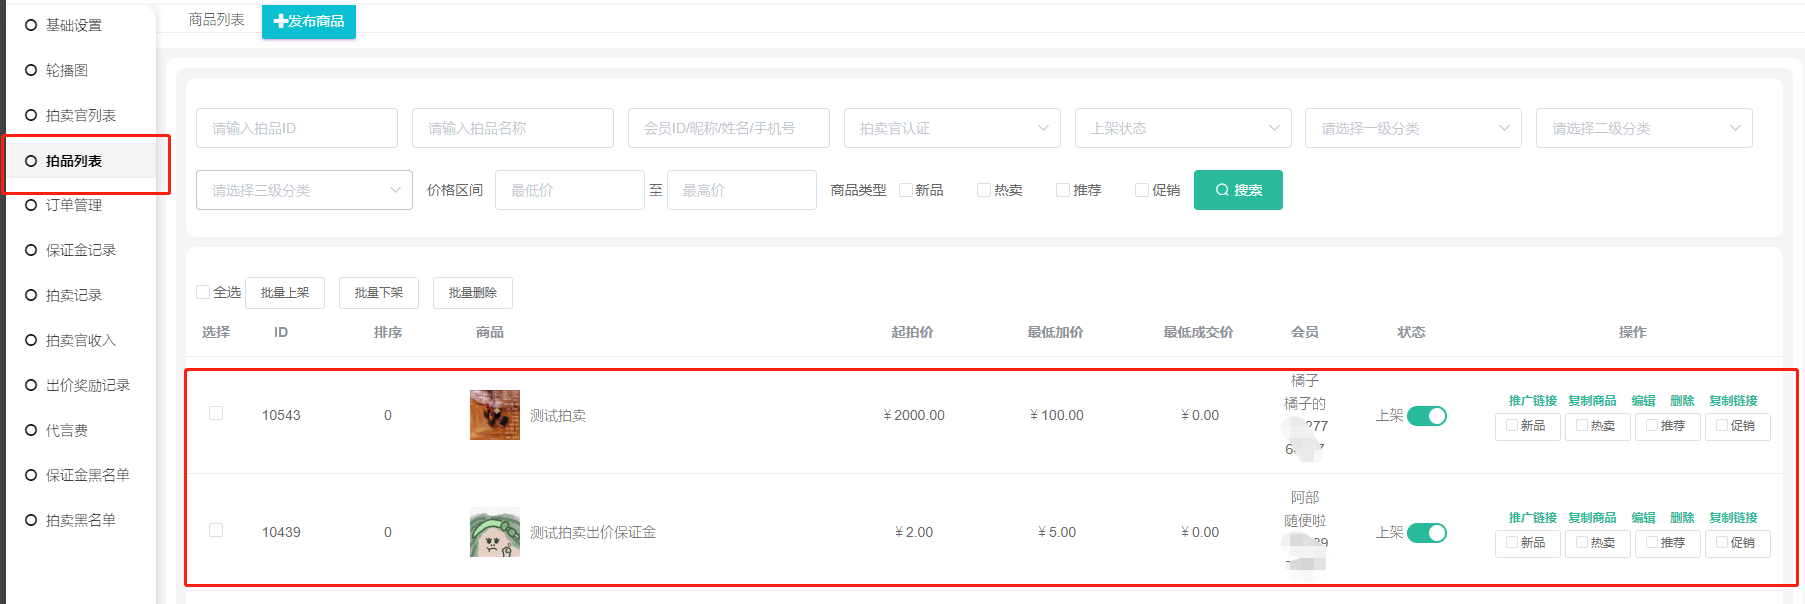Select row checkbox for item 10543
Viewport: 1805px width, 604px height.
coord(216,413)
